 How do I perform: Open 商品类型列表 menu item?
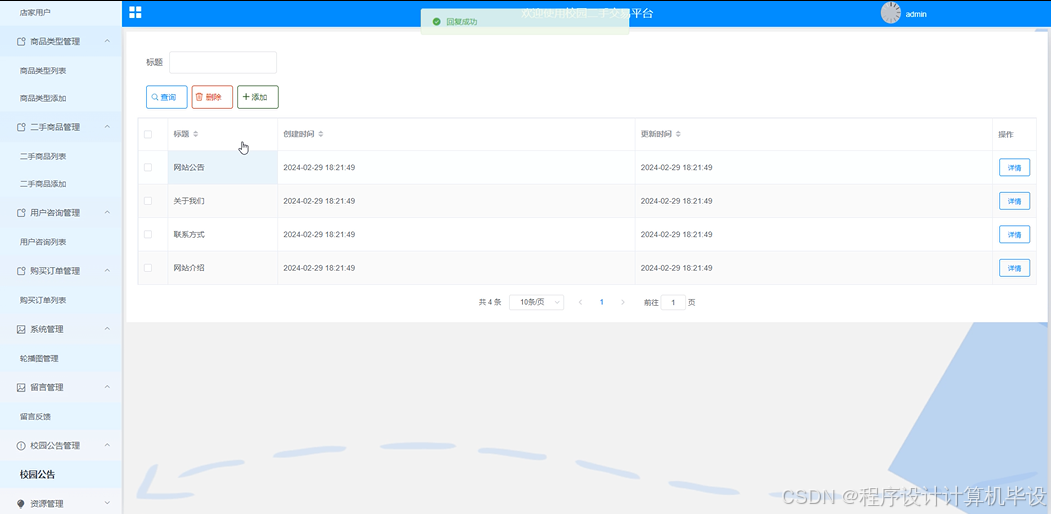pos(43,70)
